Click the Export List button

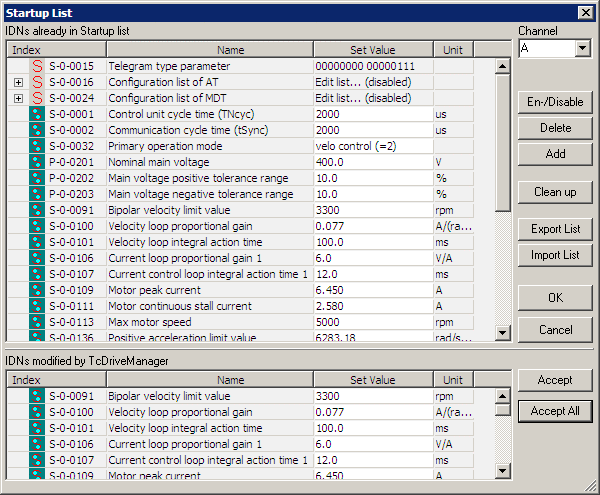tap(555, 229)
